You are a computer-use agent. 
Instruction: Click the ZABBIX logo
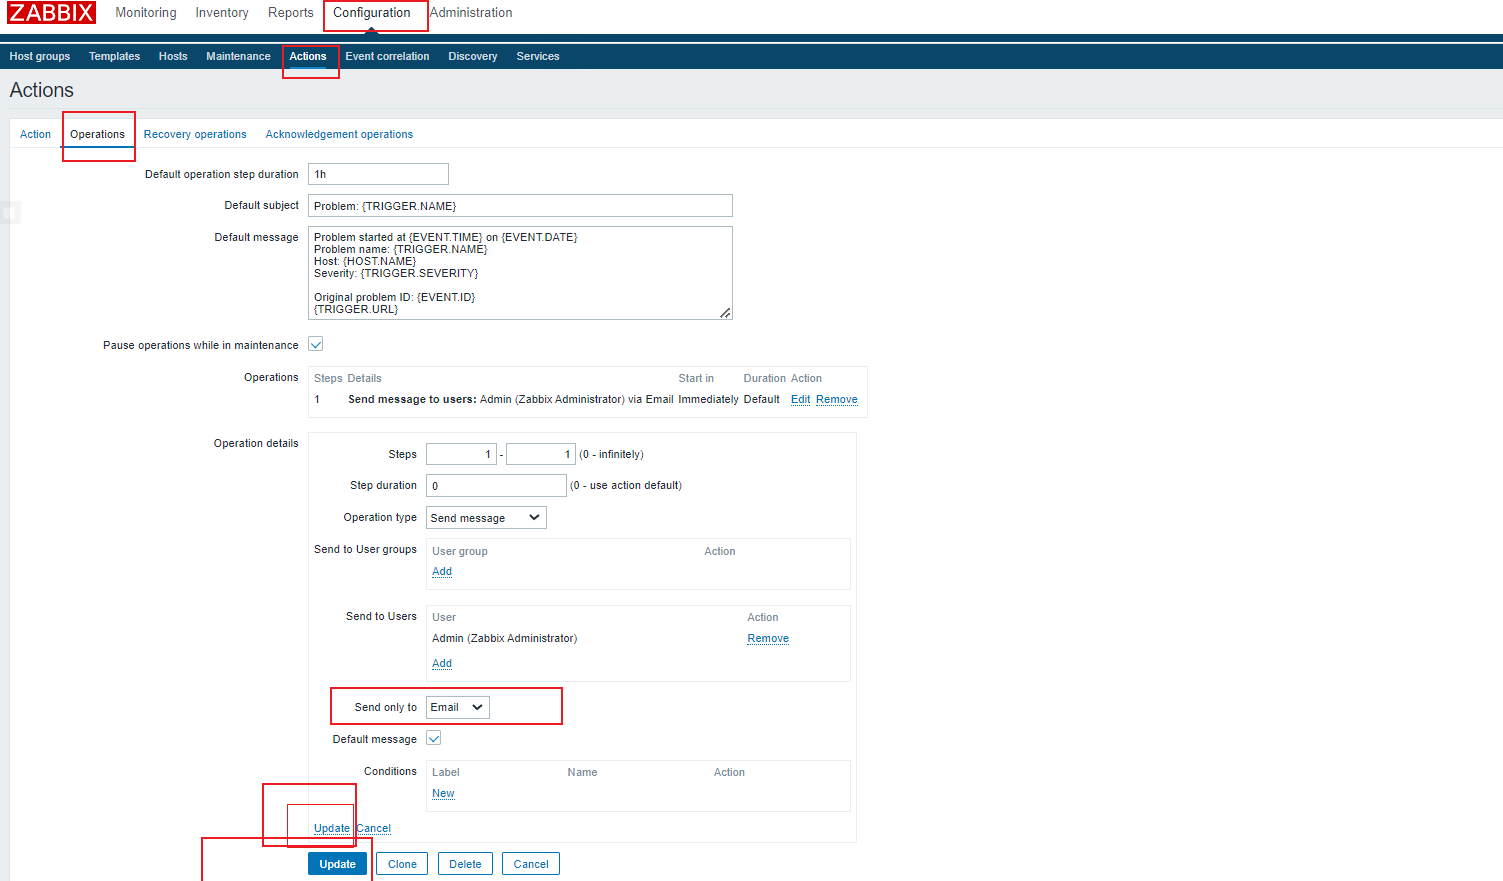51,12
